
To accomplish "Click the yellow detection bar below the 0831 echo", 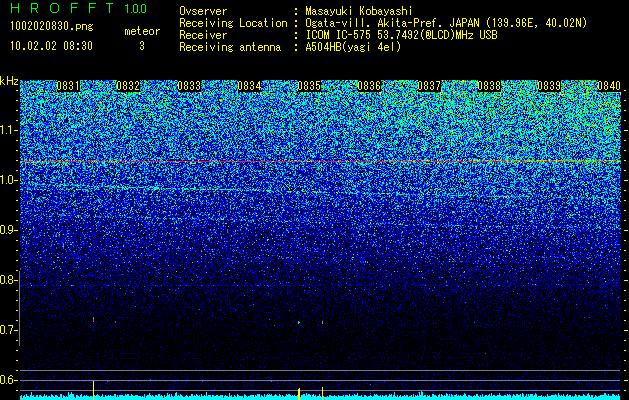I will point(93,390).
